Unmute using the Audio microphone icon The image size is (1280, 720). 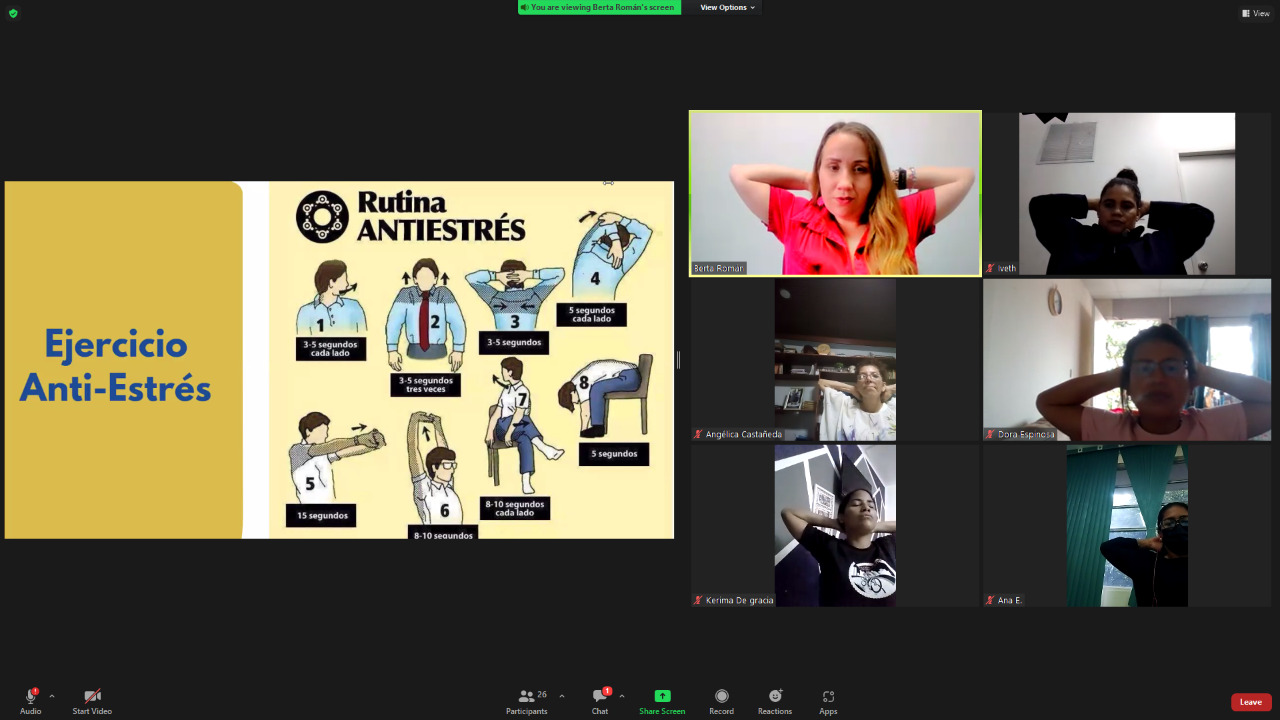[x=30, y=696]
